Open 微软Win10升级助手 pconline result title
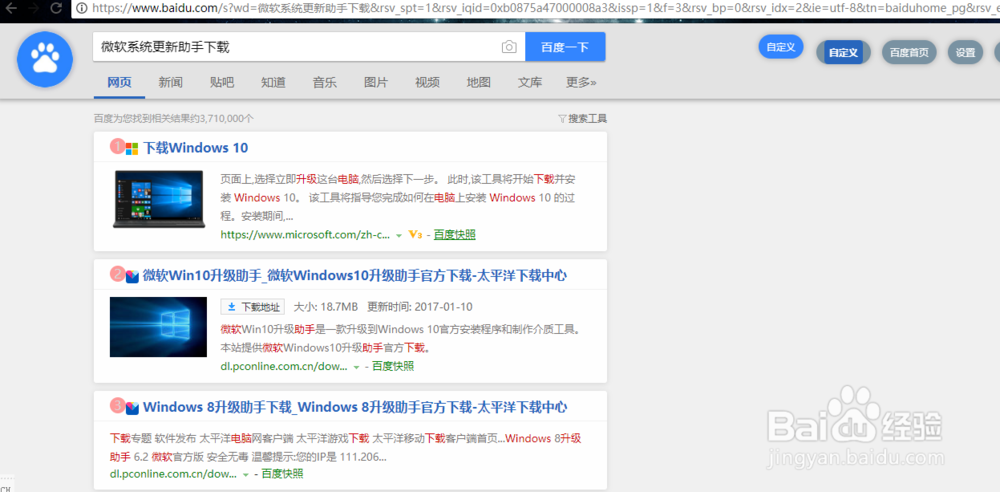This screenshot has width=1000, height=492. [x=355, y=276]
